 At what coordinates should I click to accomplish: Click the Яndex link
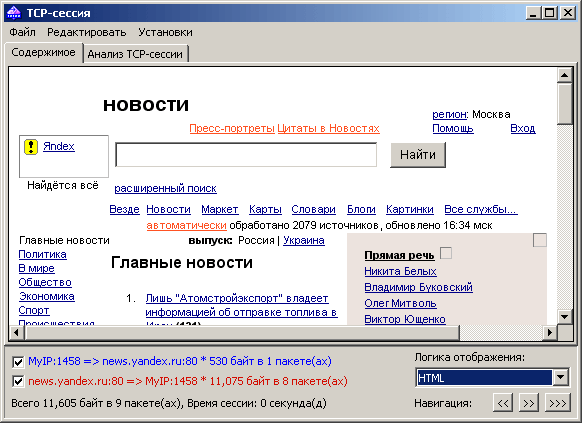tap(59, 146)
